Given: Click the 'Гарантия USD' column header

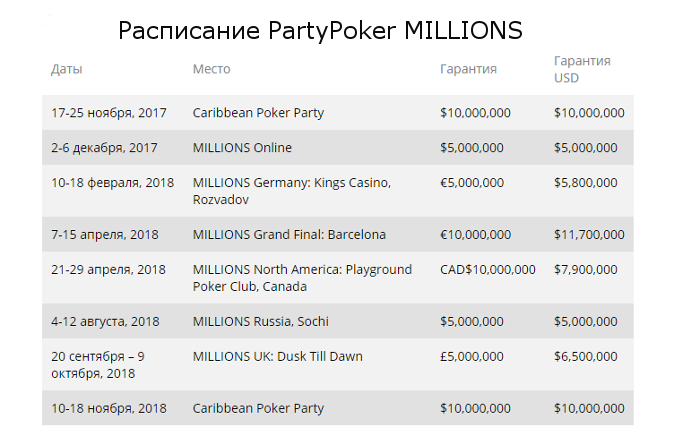Looking at the screenshot, I should 582,69.
